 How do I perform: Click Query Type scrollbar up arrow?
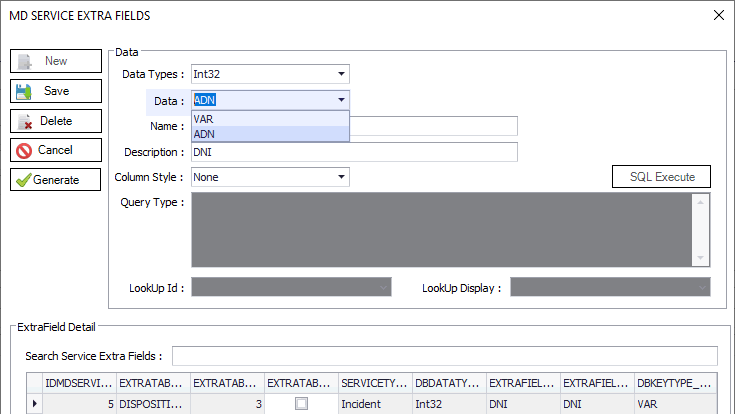click(700, 203)
